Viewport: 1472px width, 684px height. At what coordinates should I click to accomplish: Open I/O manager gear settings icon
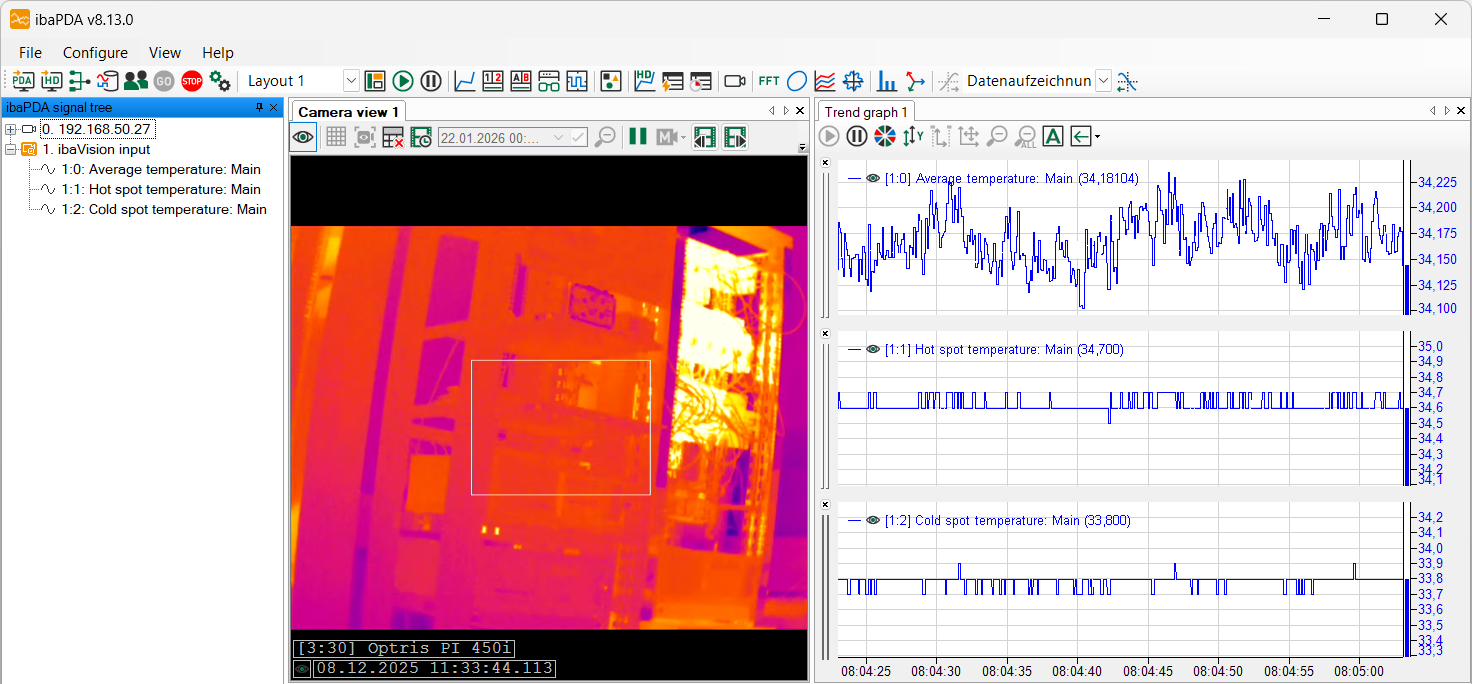(220, 81)
